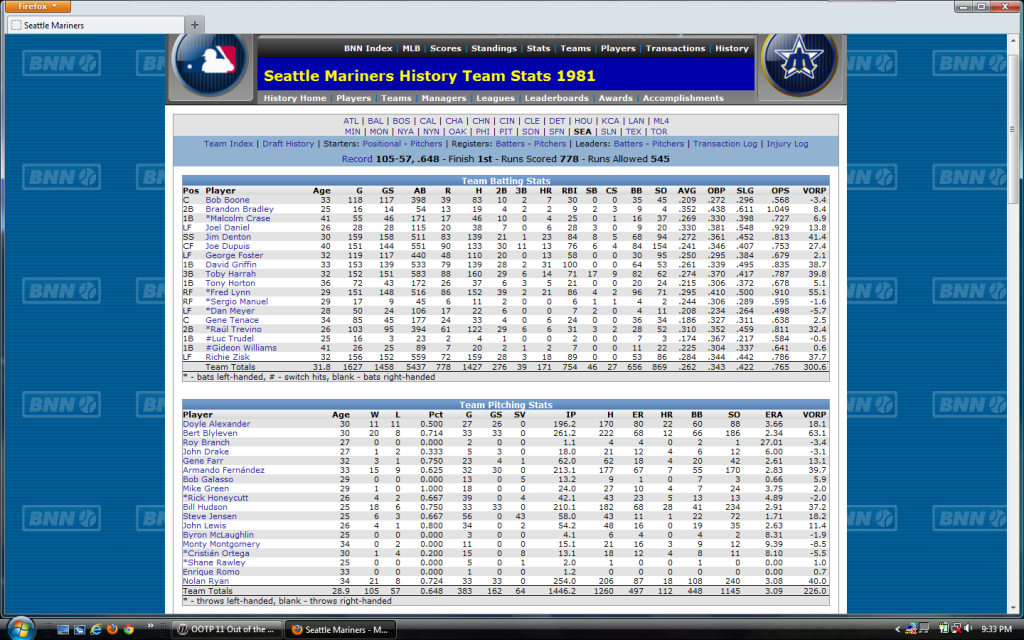Open the NYA team link
1024x640 pixels.
(406, 131)
